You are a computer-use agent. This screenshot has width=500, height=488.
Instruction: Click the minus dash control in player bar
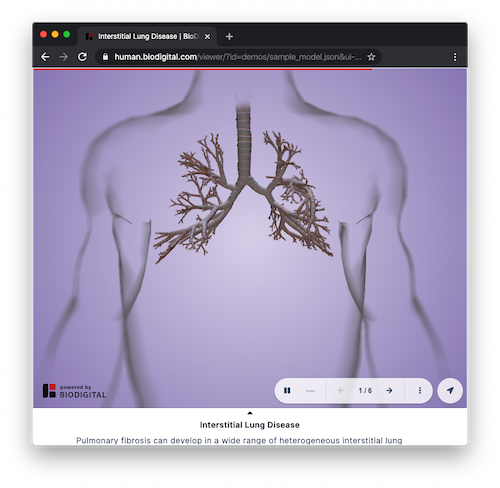click(x=310, y=391)
